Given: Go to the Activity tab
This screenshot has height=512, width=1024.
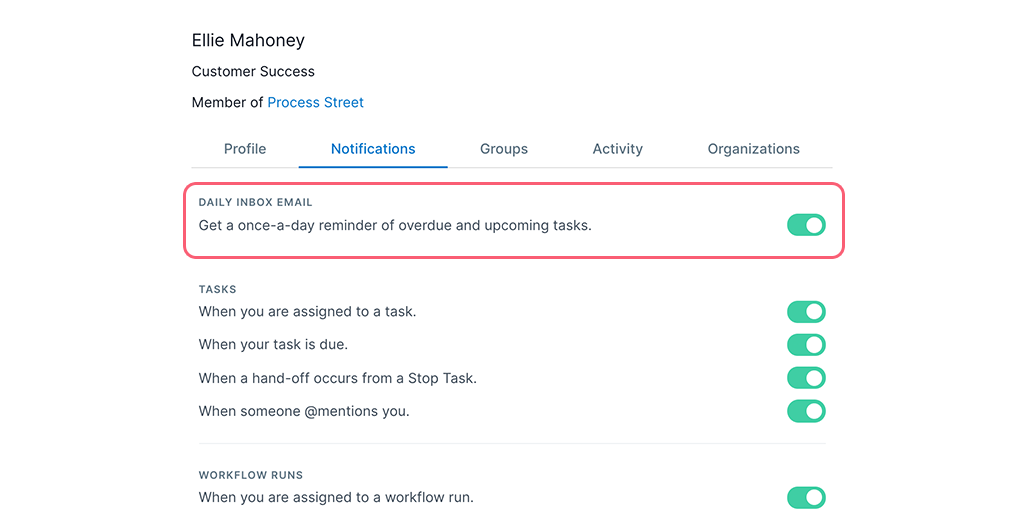Looking at the screenshot, I should 617,149.
